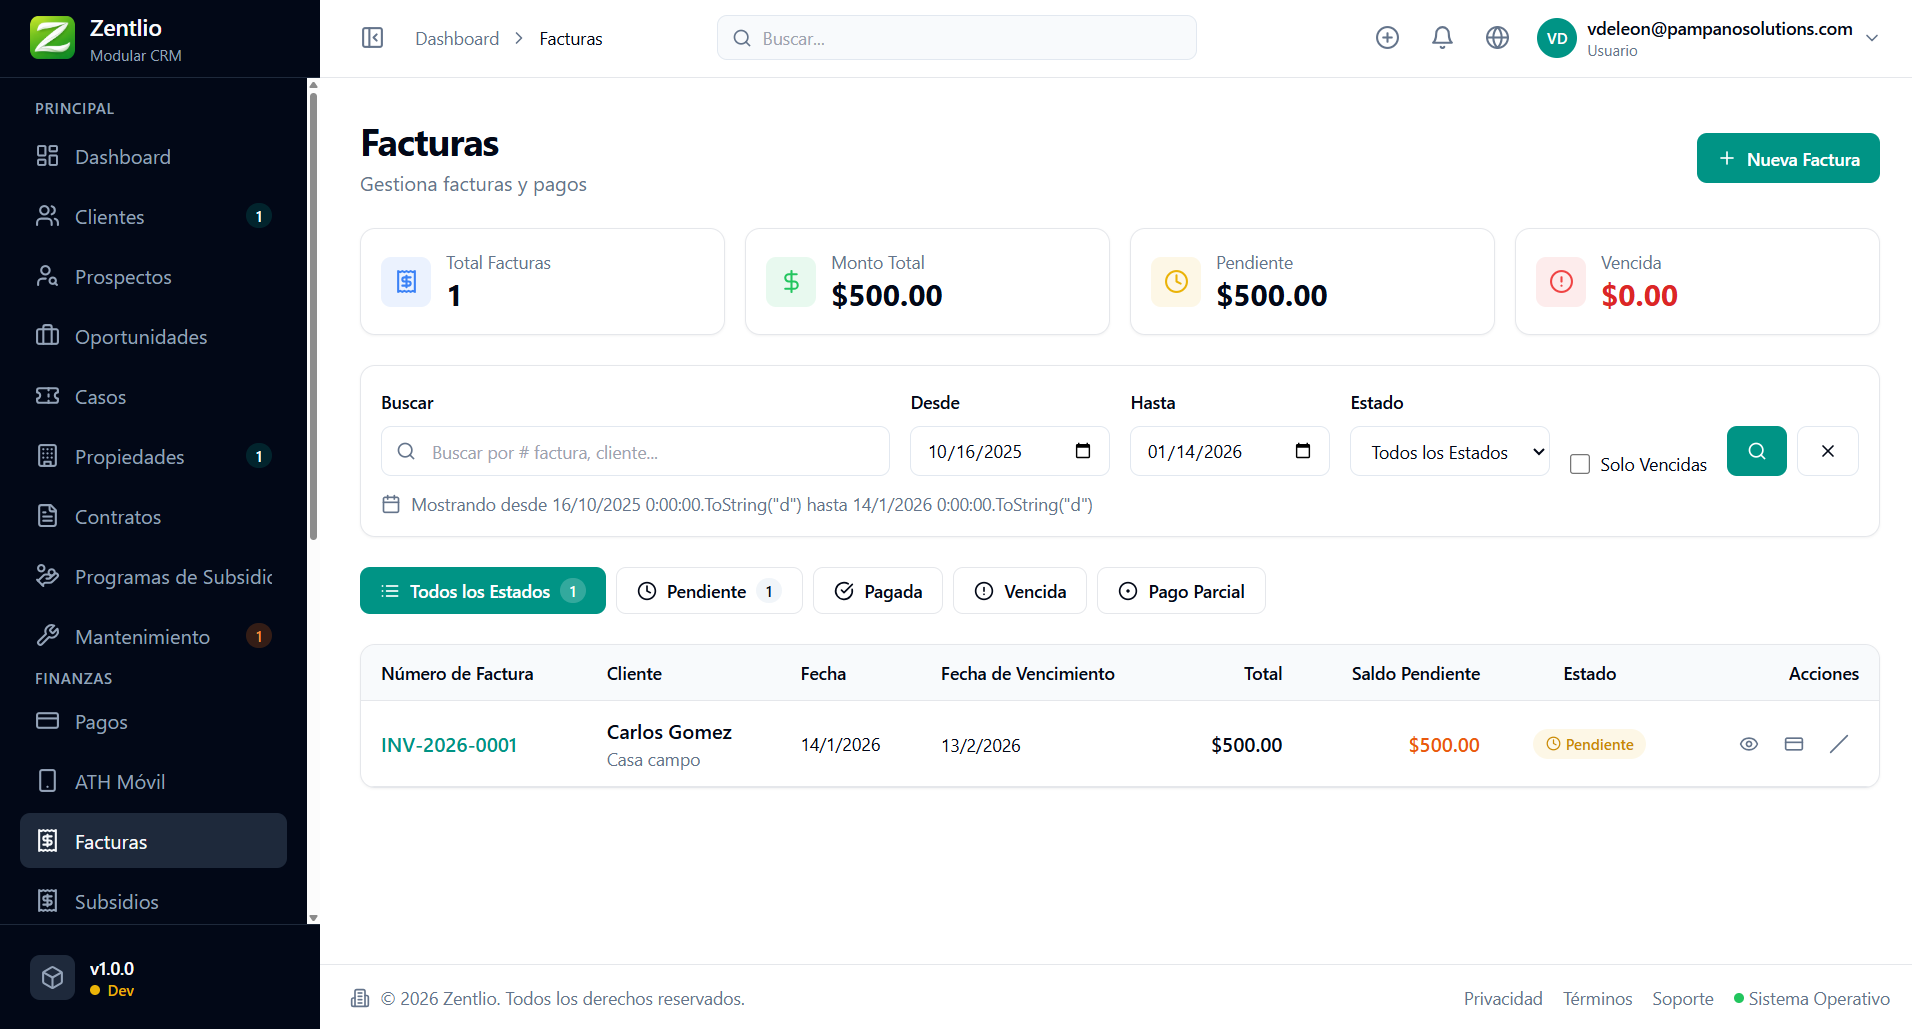Run search with the green magnifier button
Image resolution: width=1912 pixels, height=1029 pixels.
1756,451
